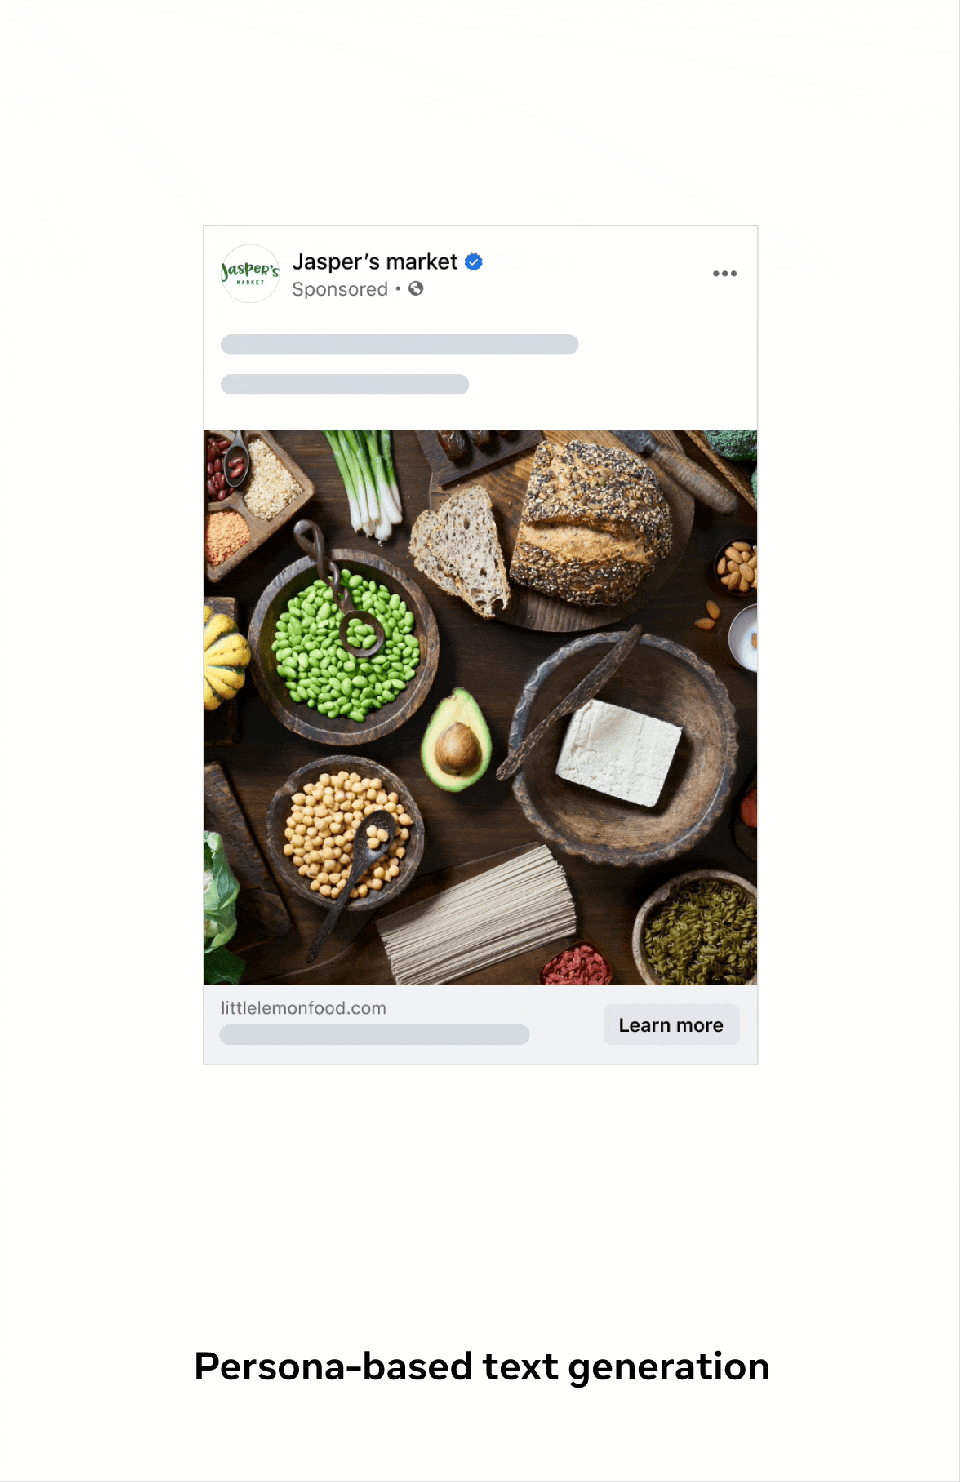Click the Sponsored label
Image resolution: width=960 pixels, height=1482 pixels.
(x=340, y=290)
